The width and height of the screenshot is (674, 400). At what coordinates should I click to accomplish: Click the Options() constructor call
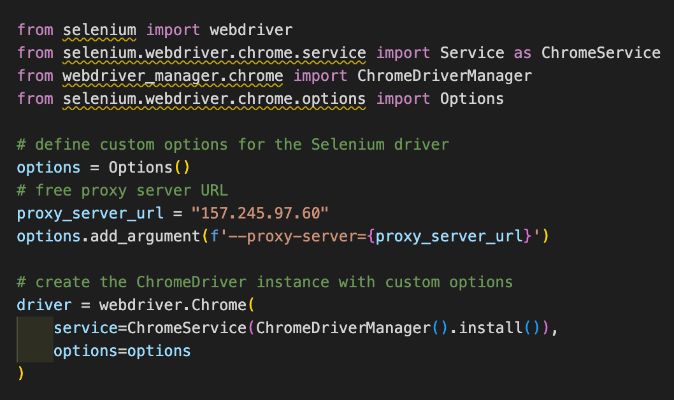tap(149, 168)
